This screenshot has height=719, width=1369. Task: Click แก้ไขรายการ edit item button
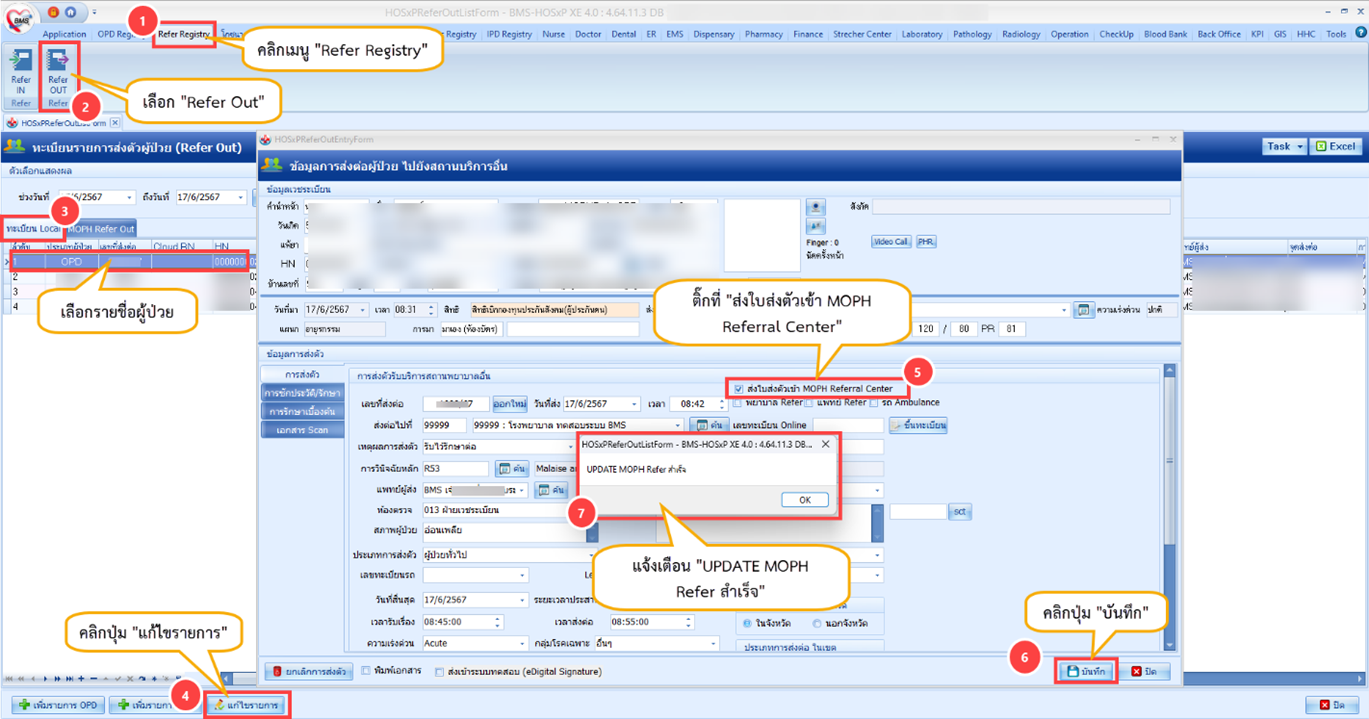coord(246,706)
